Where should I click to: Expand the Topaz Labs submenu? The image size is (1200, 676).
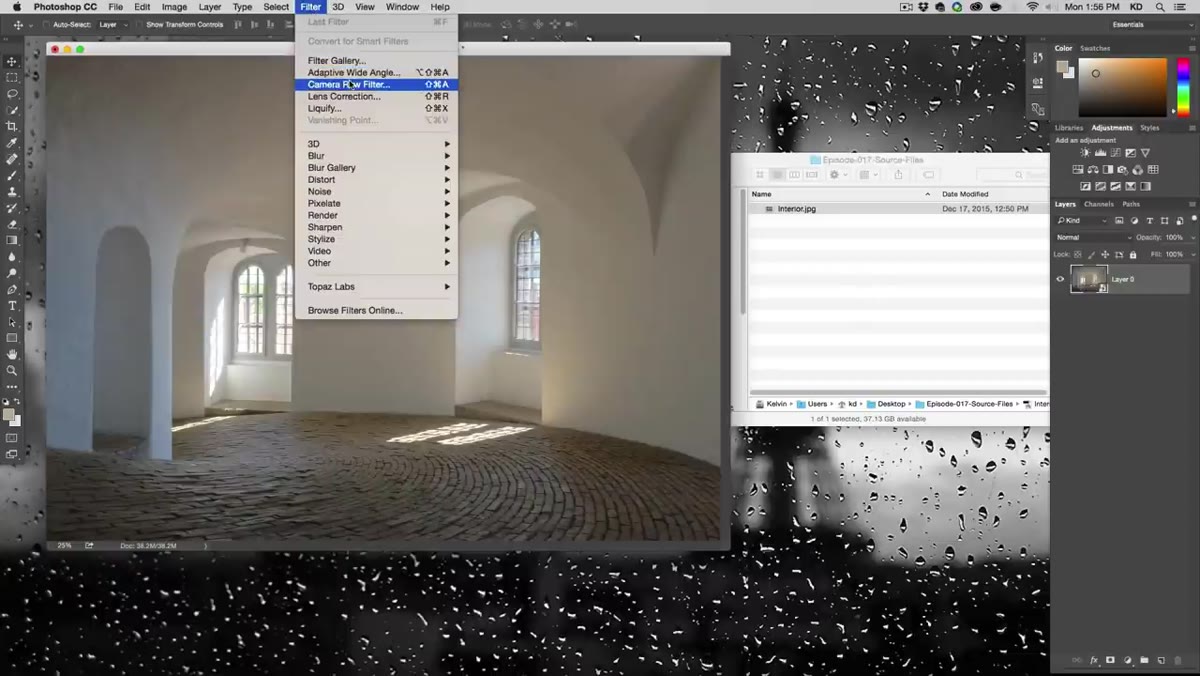tap(376, 287)
